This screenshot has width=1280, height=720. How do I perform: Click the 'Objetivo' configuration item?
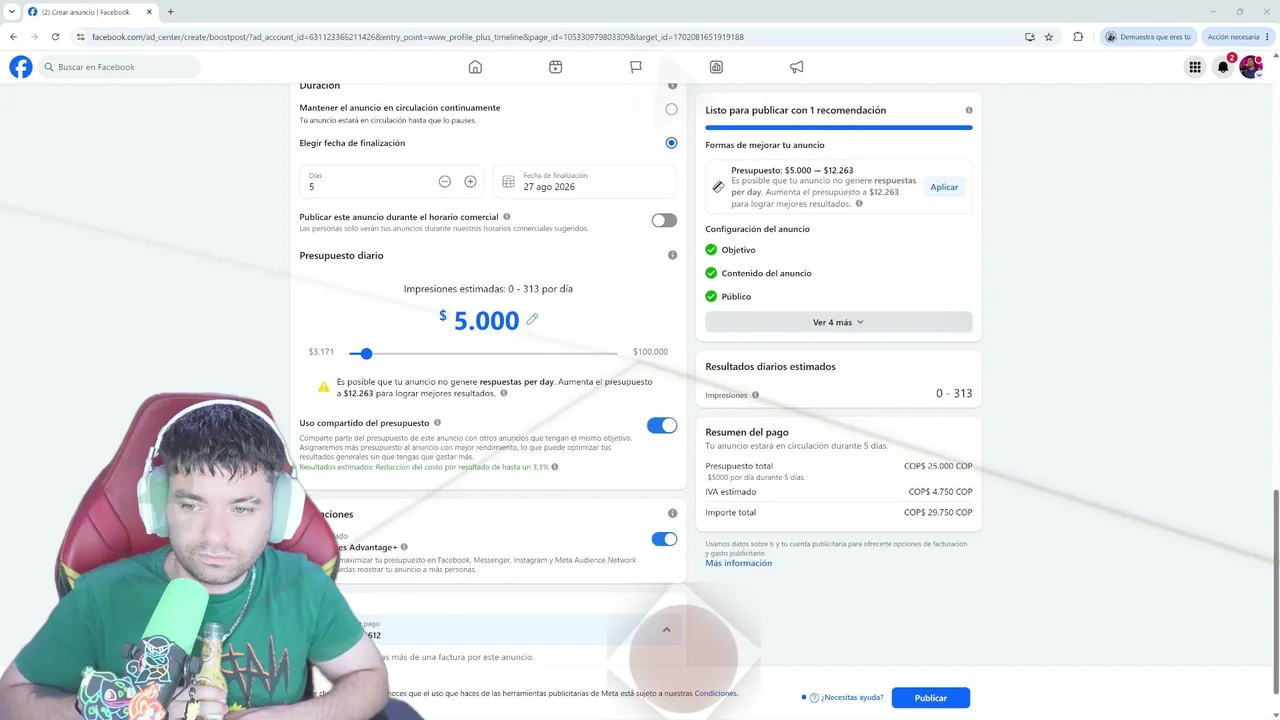click(739, 250)
